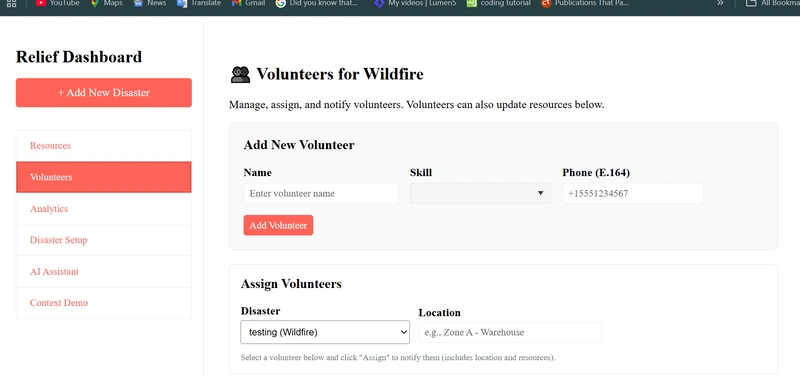Open the Gmail bookmark
The height and width of the screenshot is (376, 800).
[248, 3]
